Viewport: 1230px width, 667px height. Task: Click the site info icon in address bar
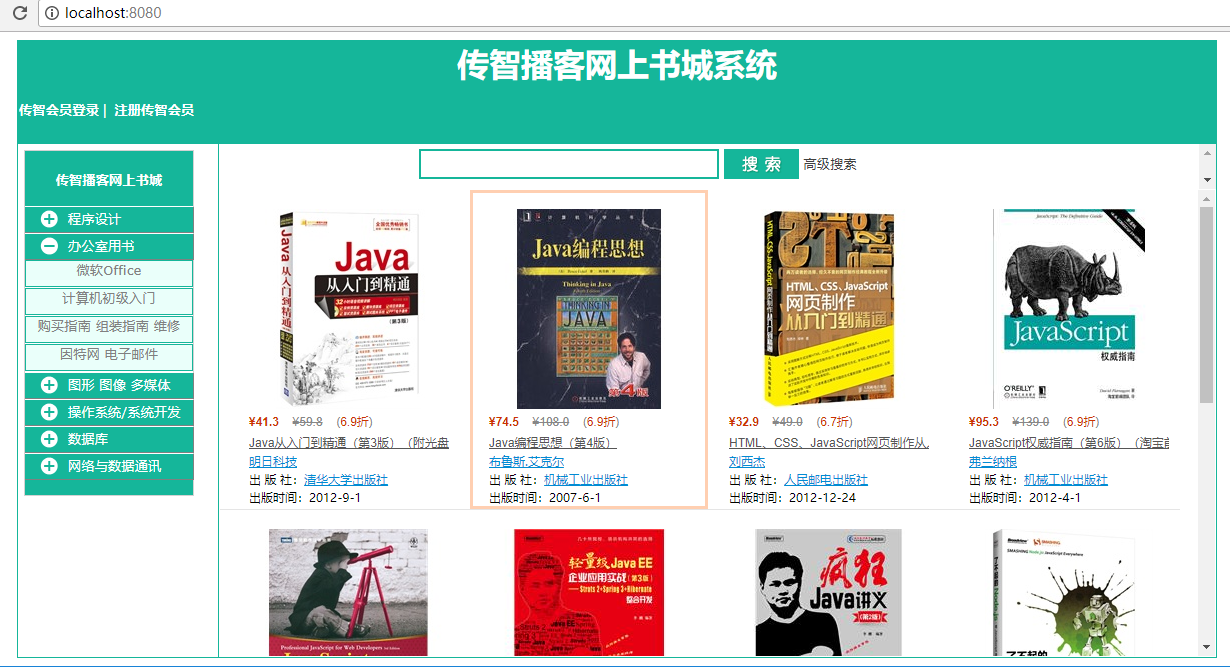51,13
